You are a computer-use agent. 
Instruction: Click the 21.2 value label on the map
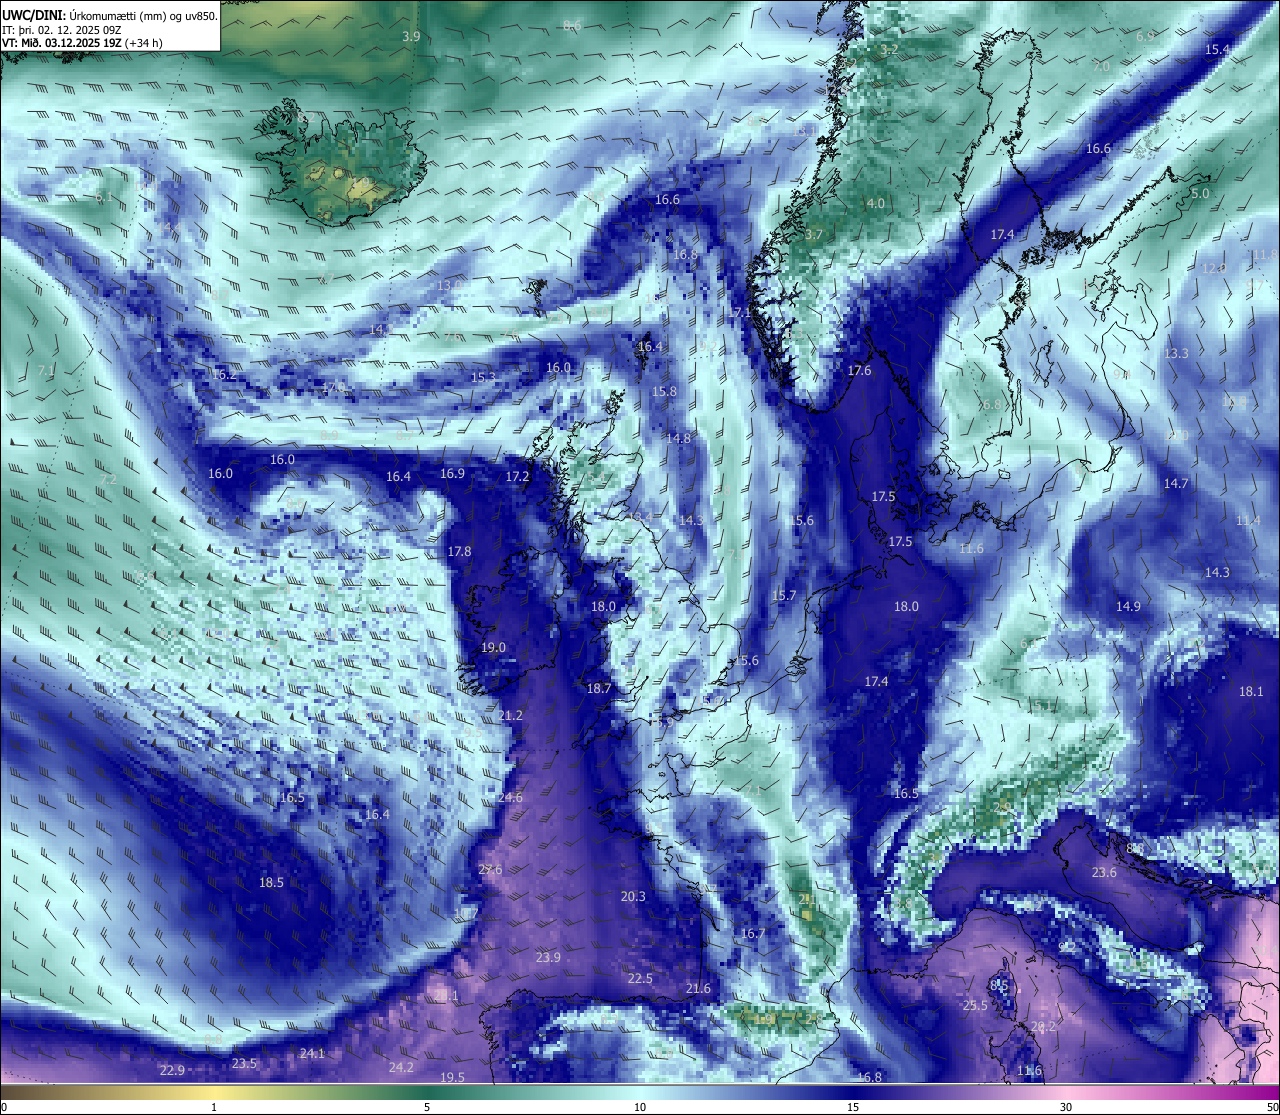pyautogui.click(x=510, y=716)
